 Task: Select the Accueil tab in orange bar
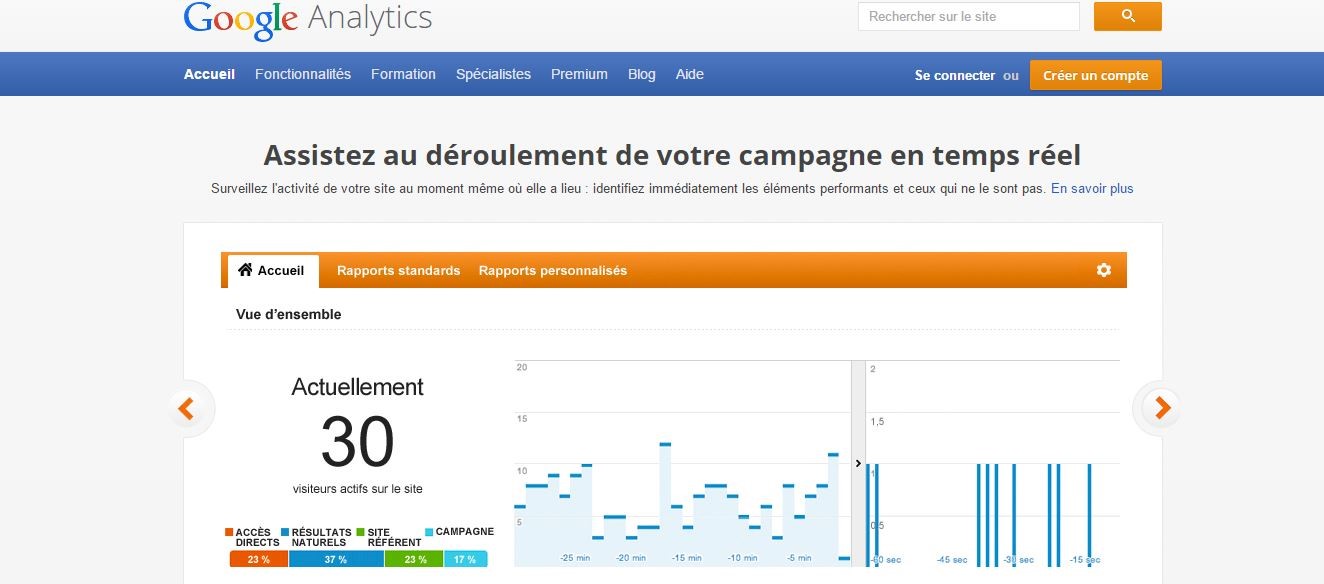[x=273, y=271]
